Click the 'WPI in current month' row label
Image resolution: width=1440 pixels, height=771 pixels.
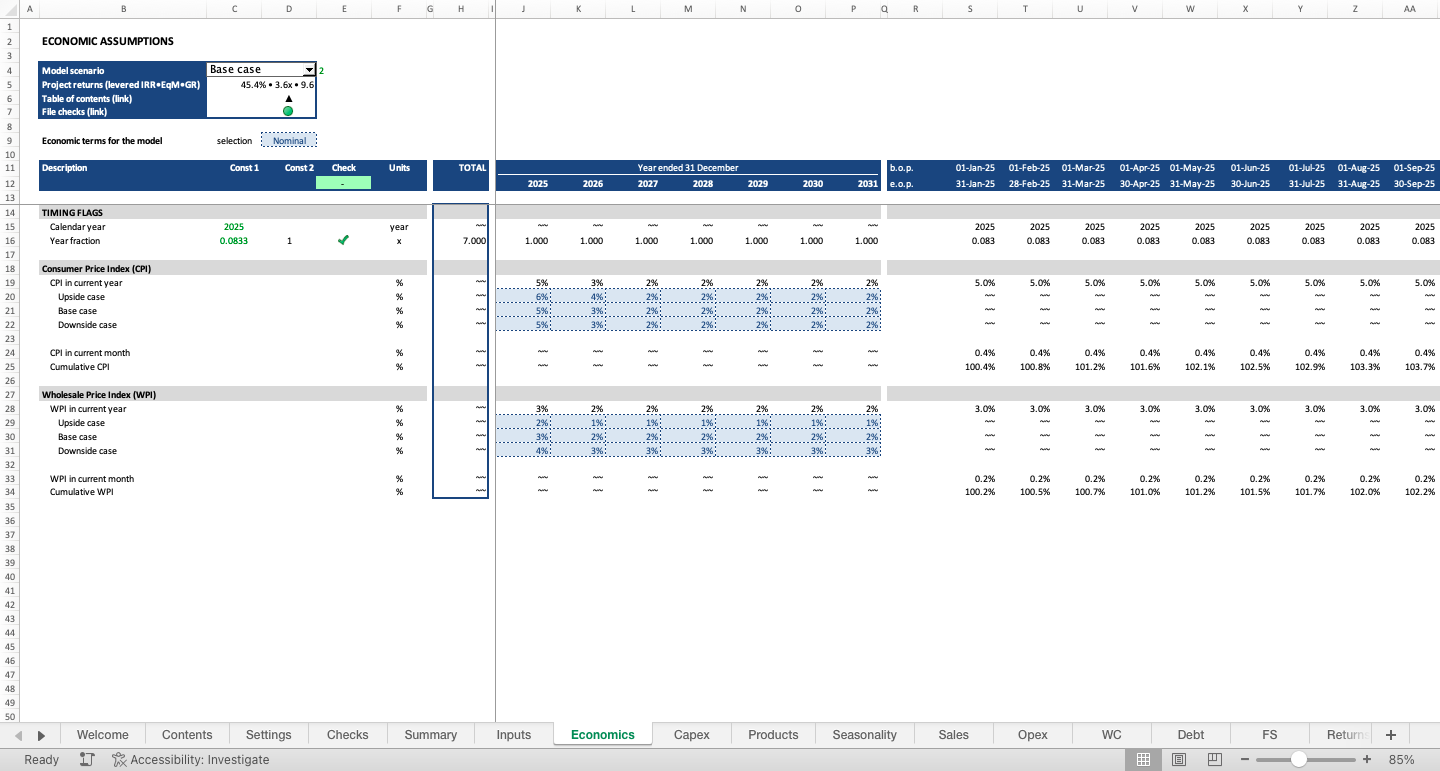coord(92,479)
